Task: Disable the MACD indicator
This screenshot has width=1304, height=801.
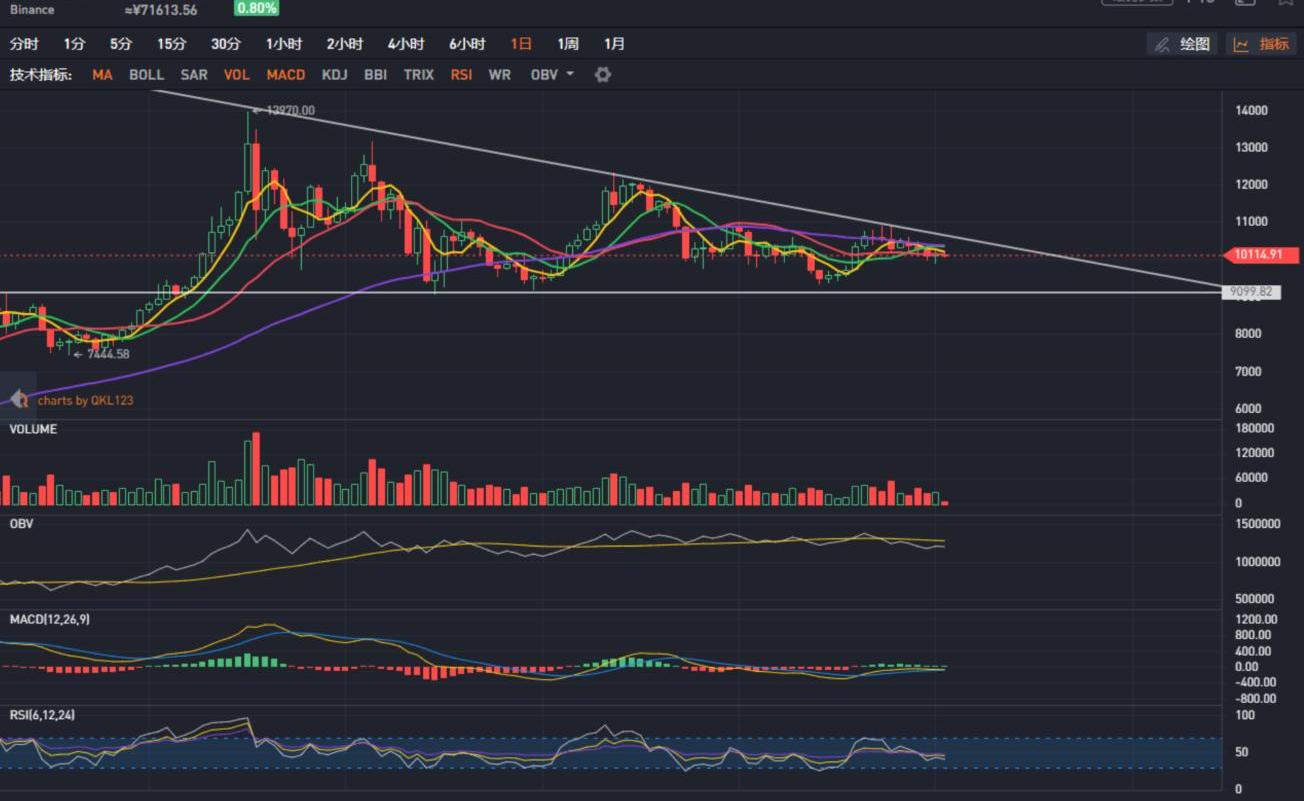Action: point(285,75)
